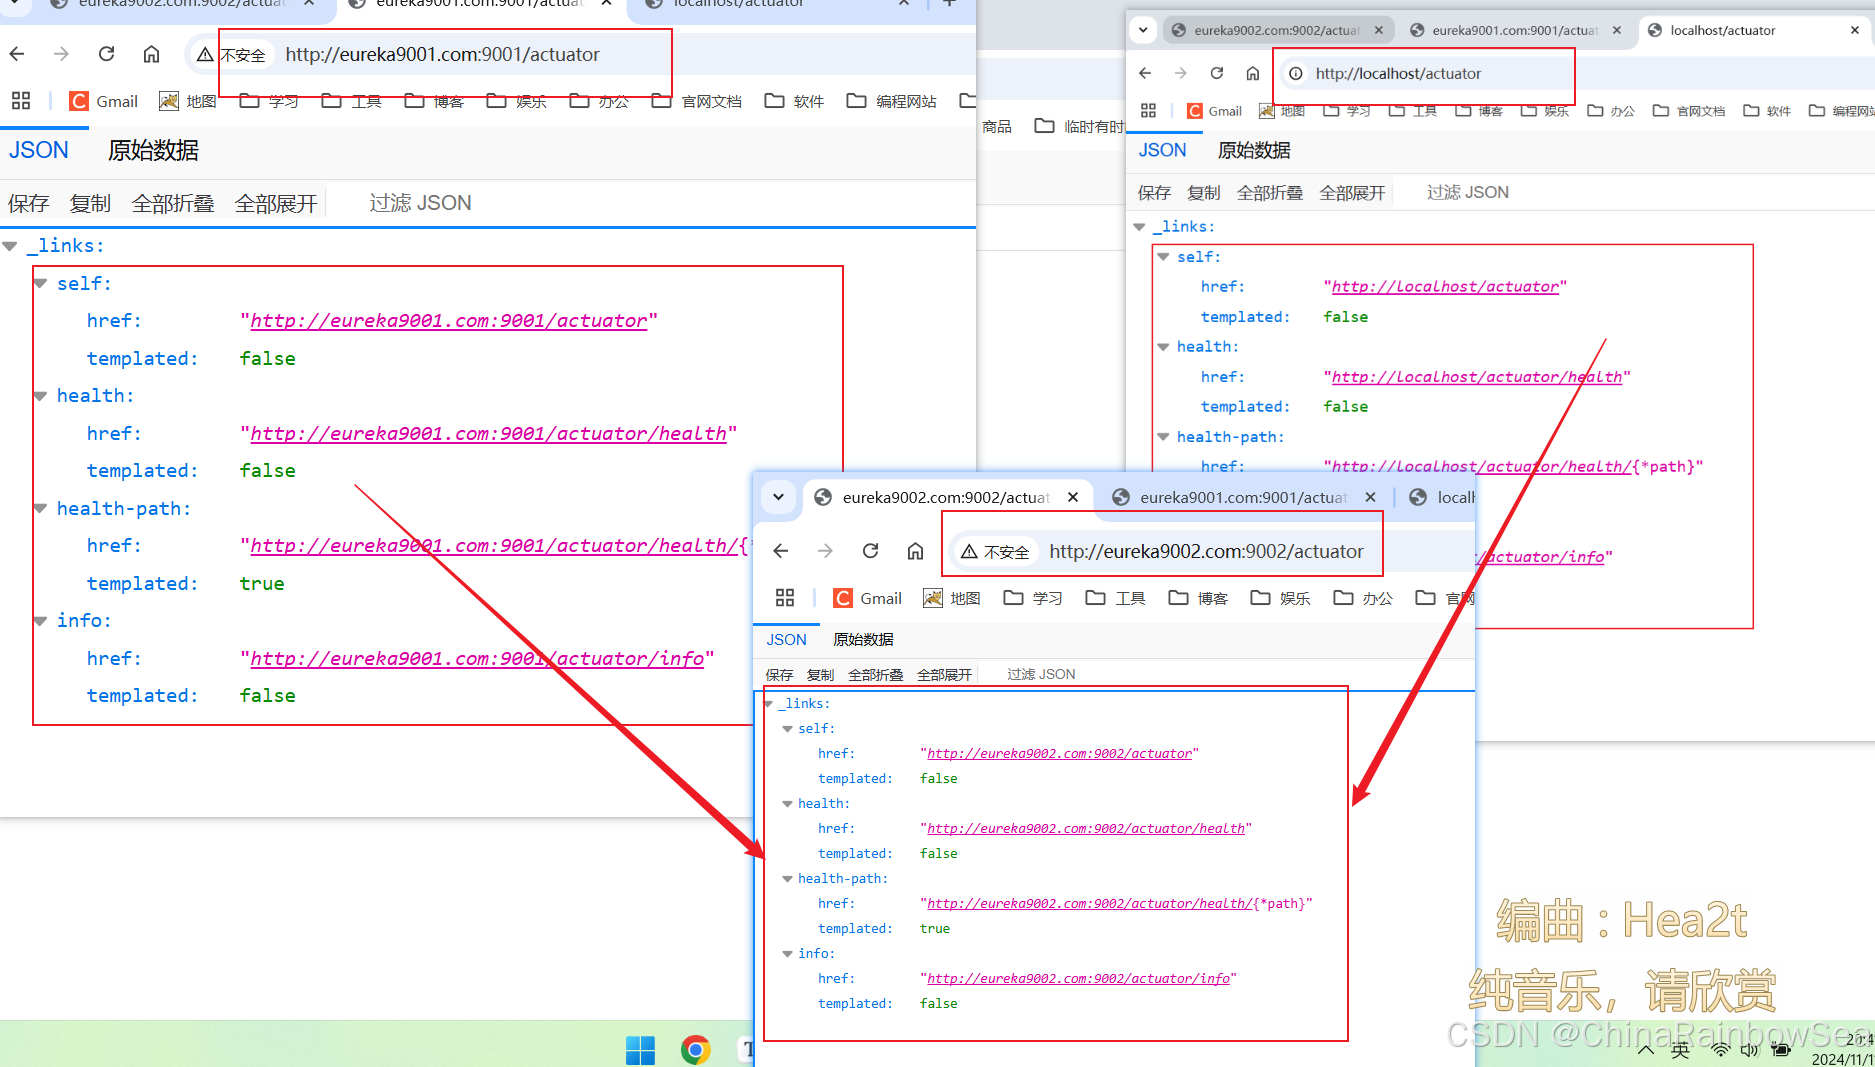
Task: Open eureka9001 actuator/info href link
Action: pyautogui.click(x=477, y=658)
